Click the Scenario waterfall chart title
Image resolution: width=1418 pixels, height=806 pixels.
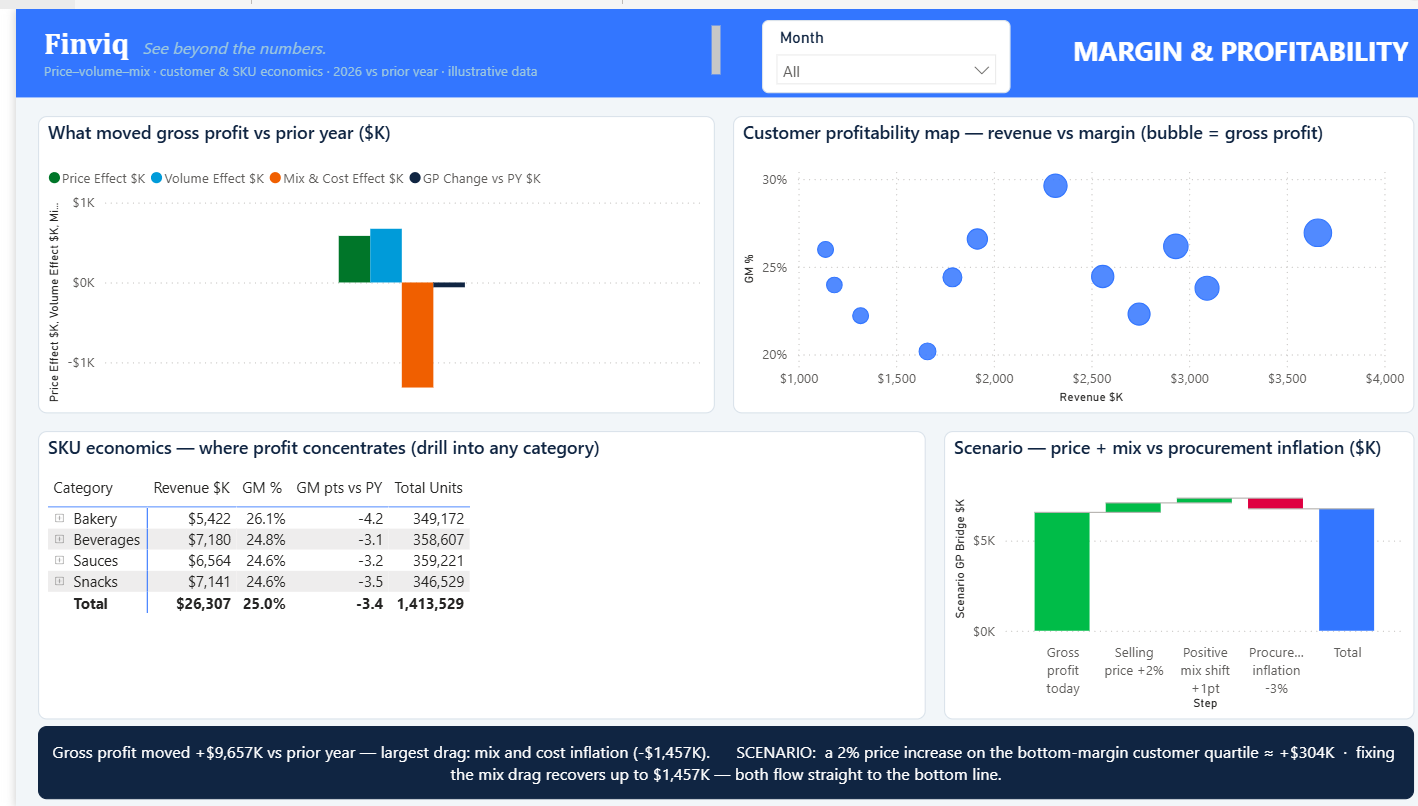(1167, 448)
